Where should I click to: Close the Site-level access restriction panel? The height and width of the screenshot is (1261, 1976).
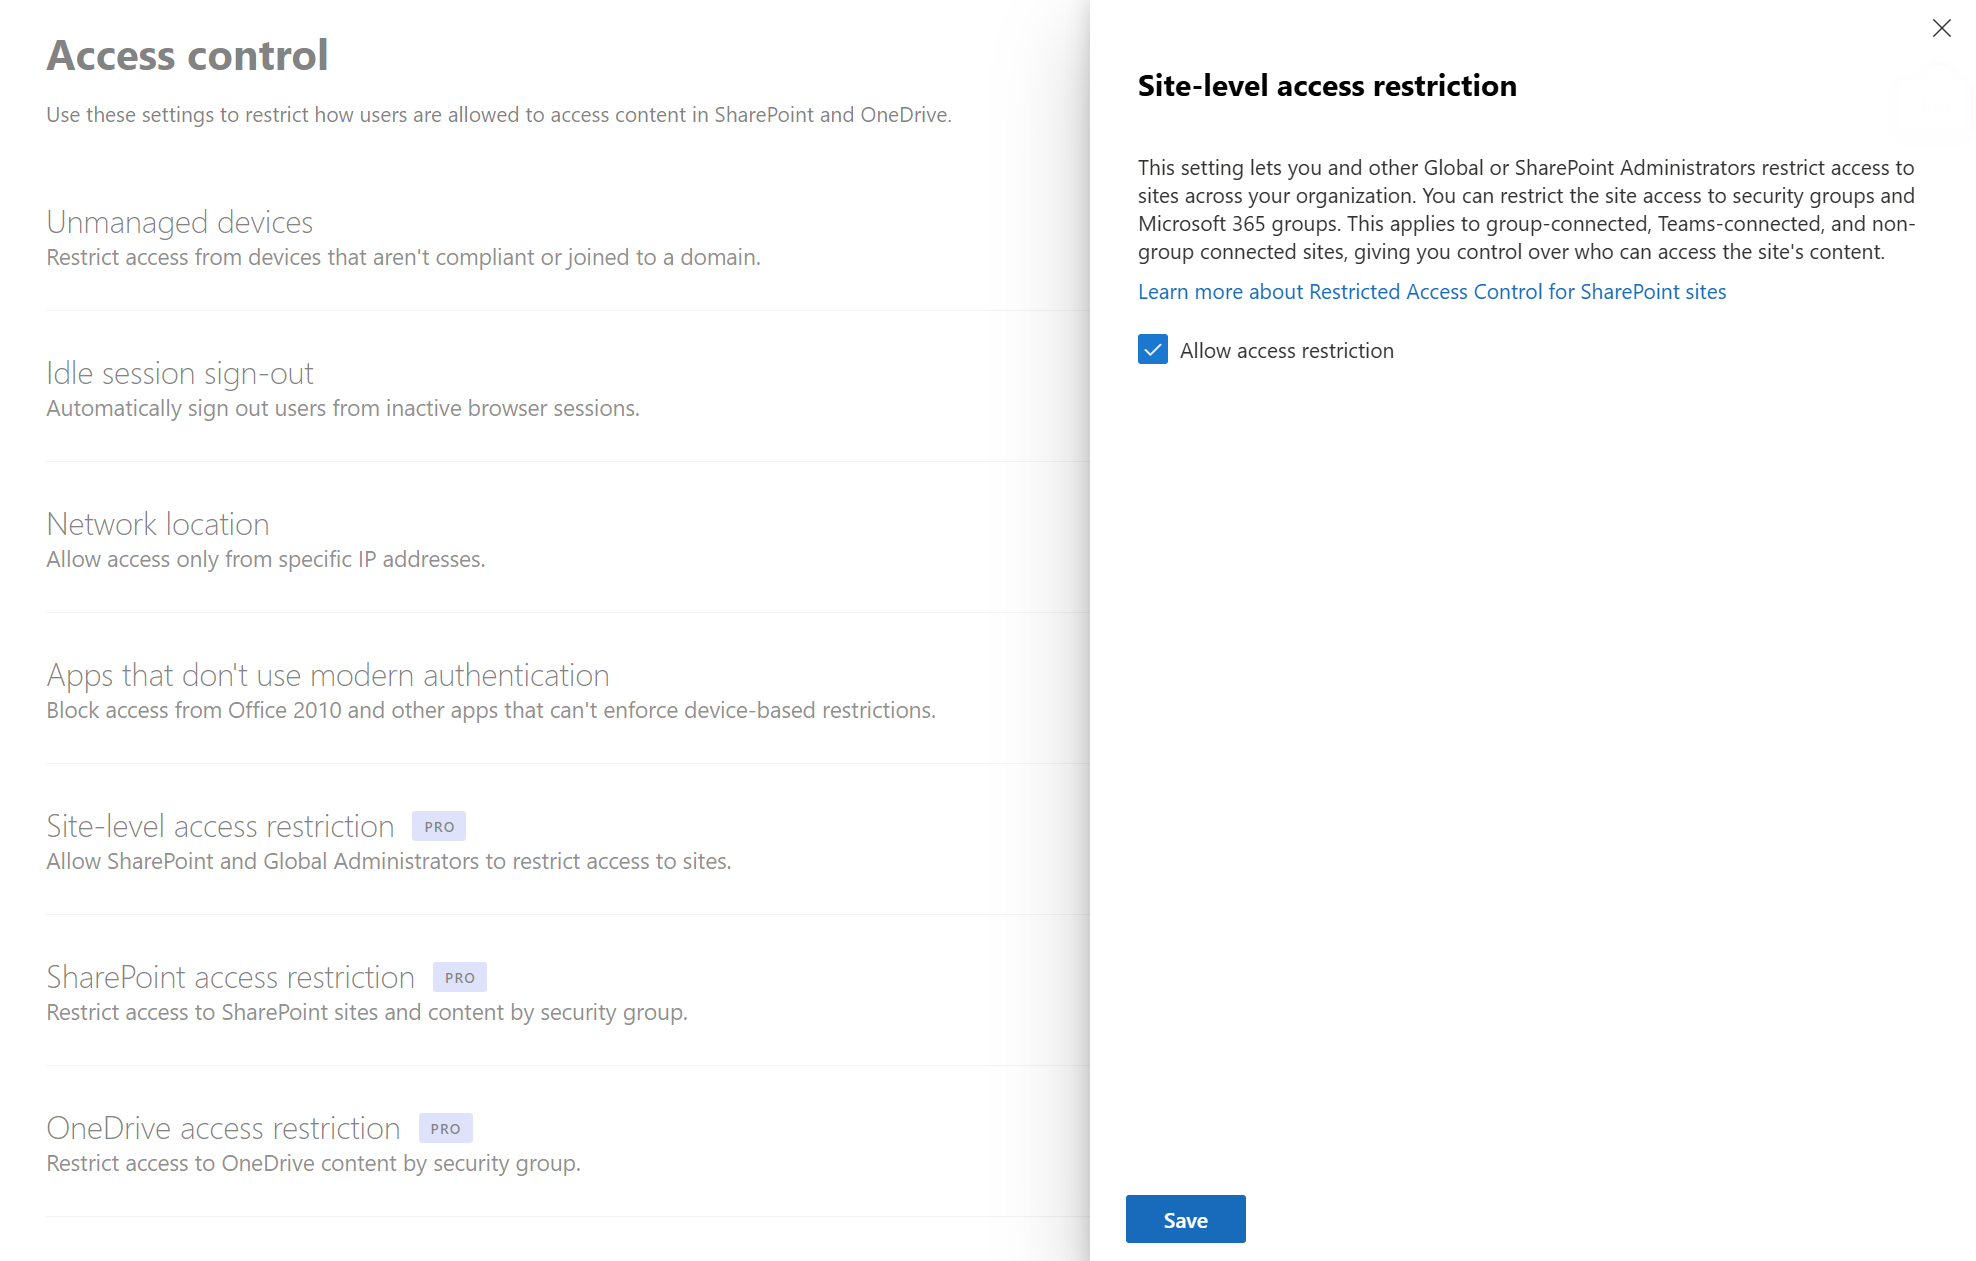[x=1941, y=28]
